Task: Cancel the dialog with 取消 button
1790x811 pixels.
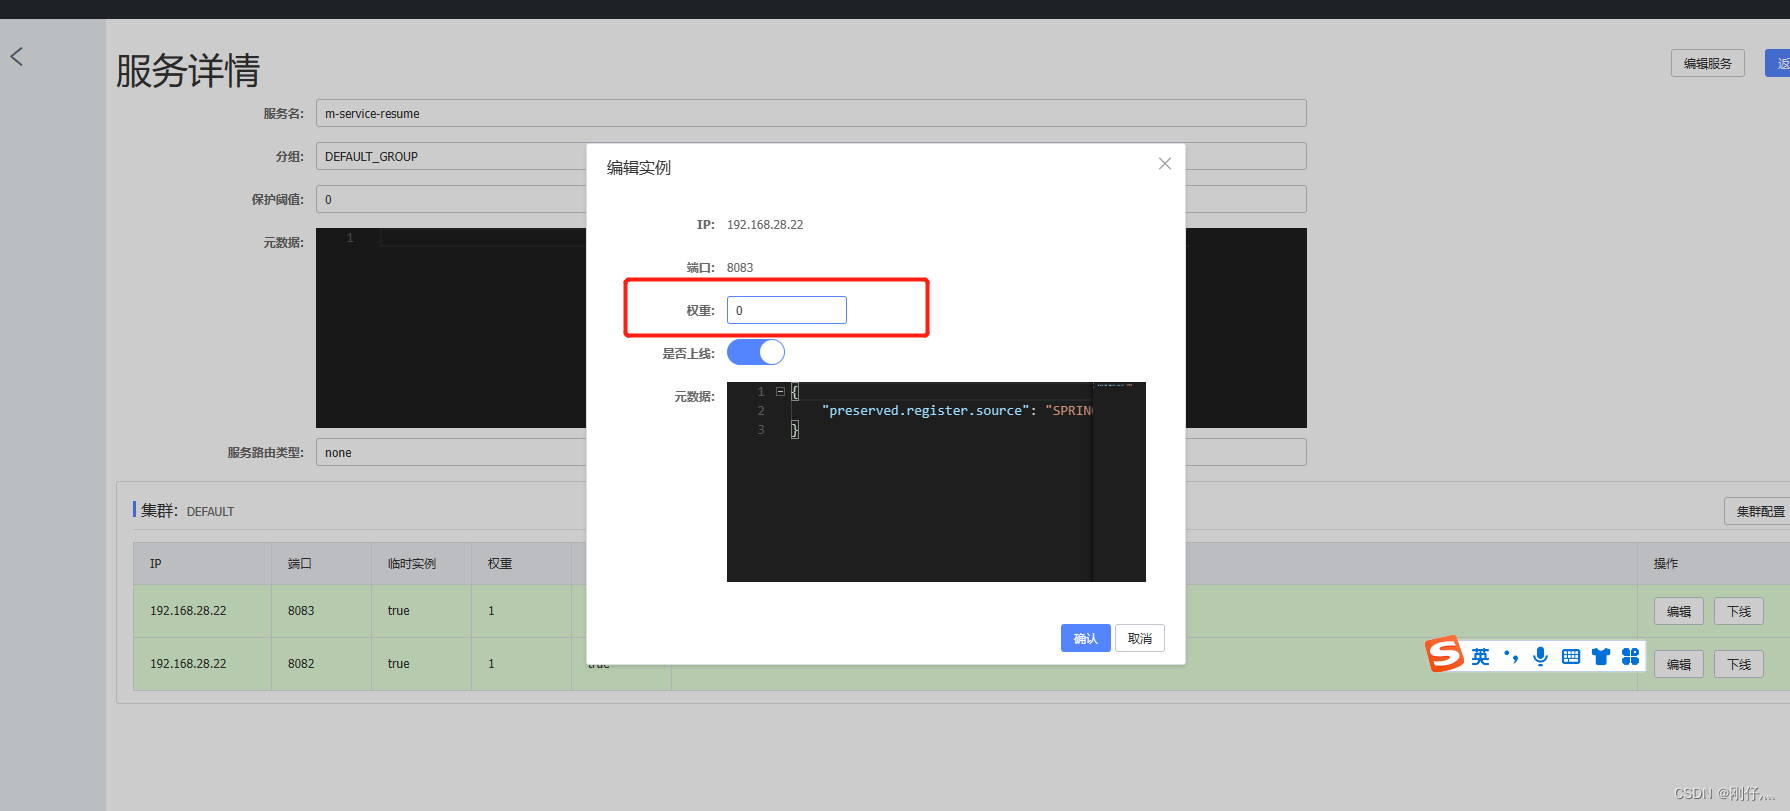Action: click(1139, 638)
